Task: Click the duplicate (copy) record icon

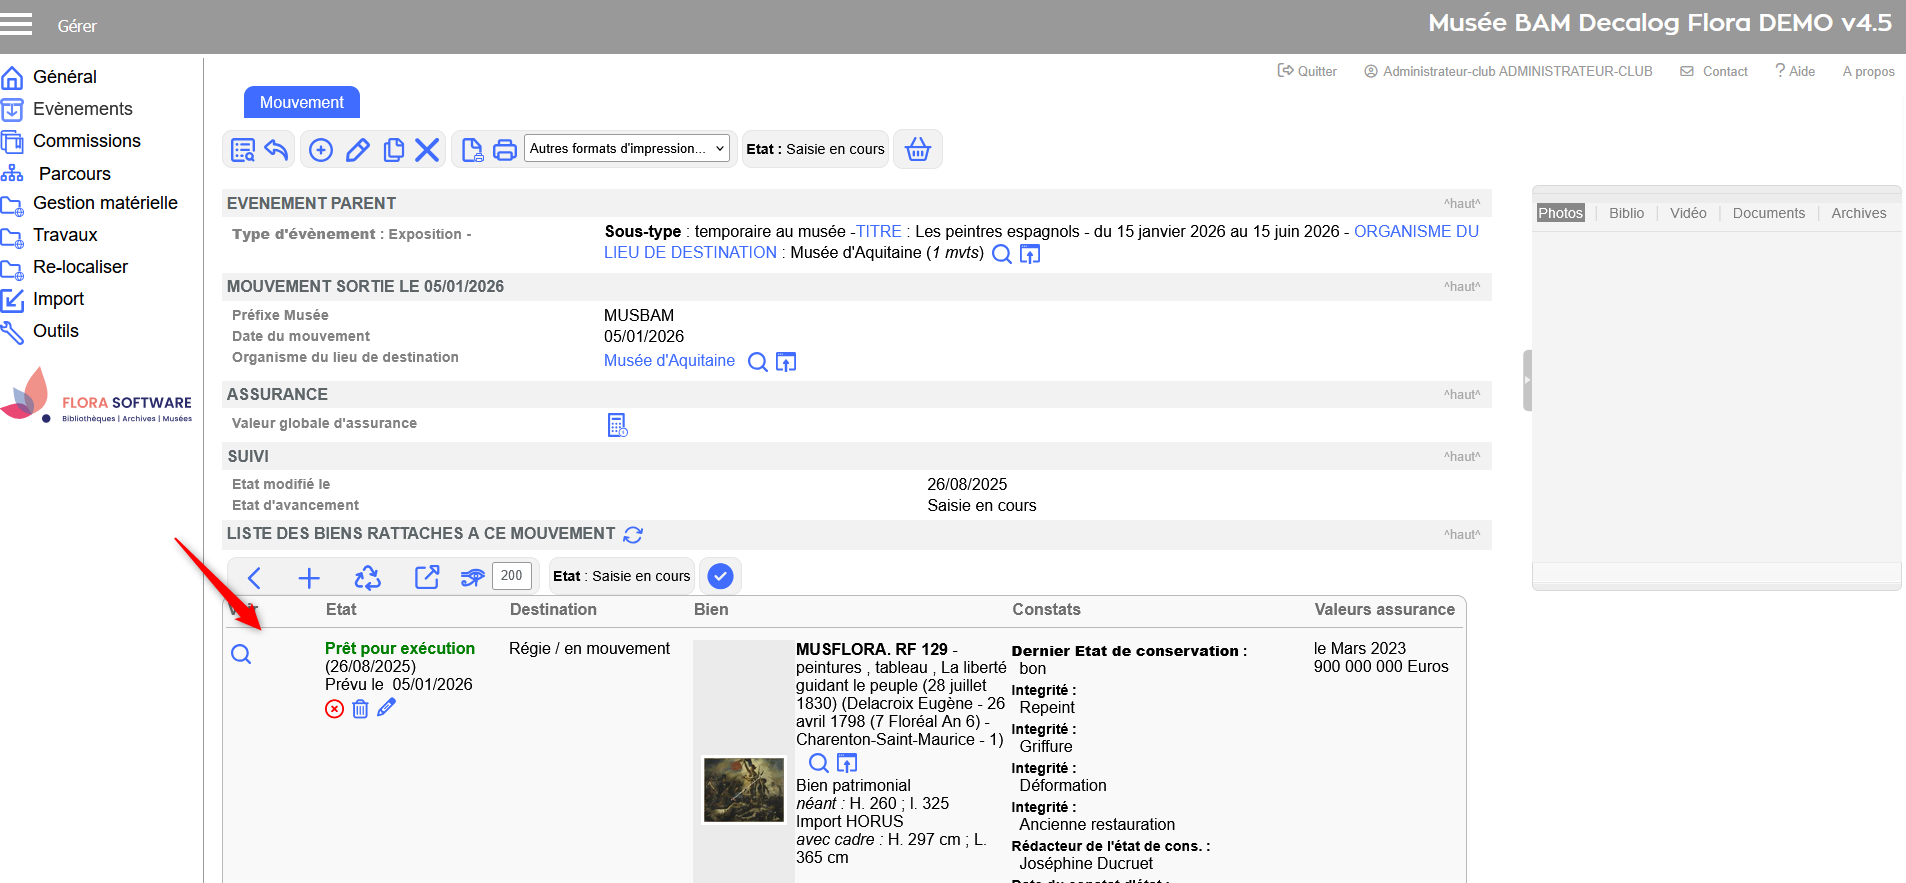Action: (394, 150)
